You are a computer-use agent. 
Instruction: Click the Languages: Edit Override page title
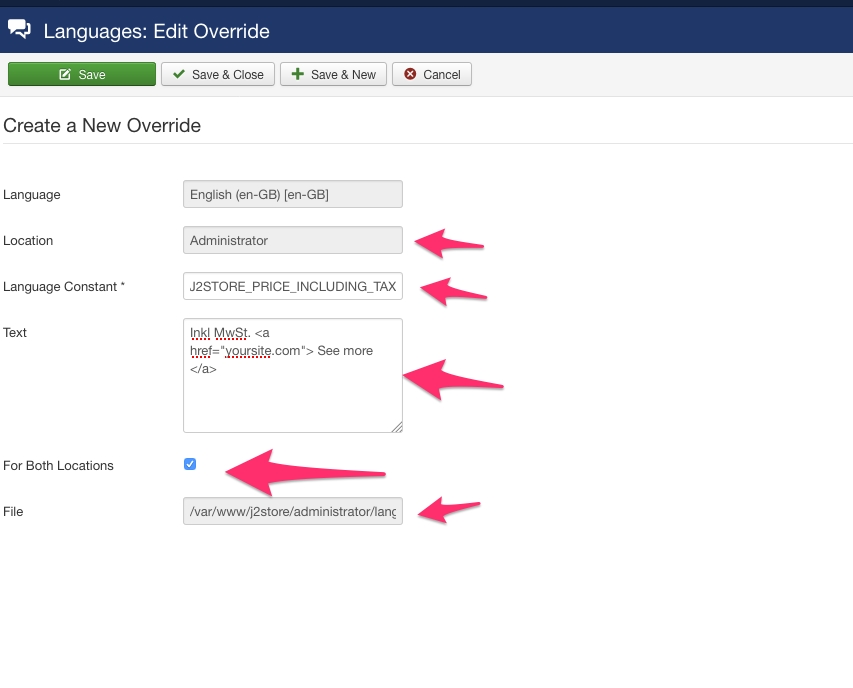157,31
